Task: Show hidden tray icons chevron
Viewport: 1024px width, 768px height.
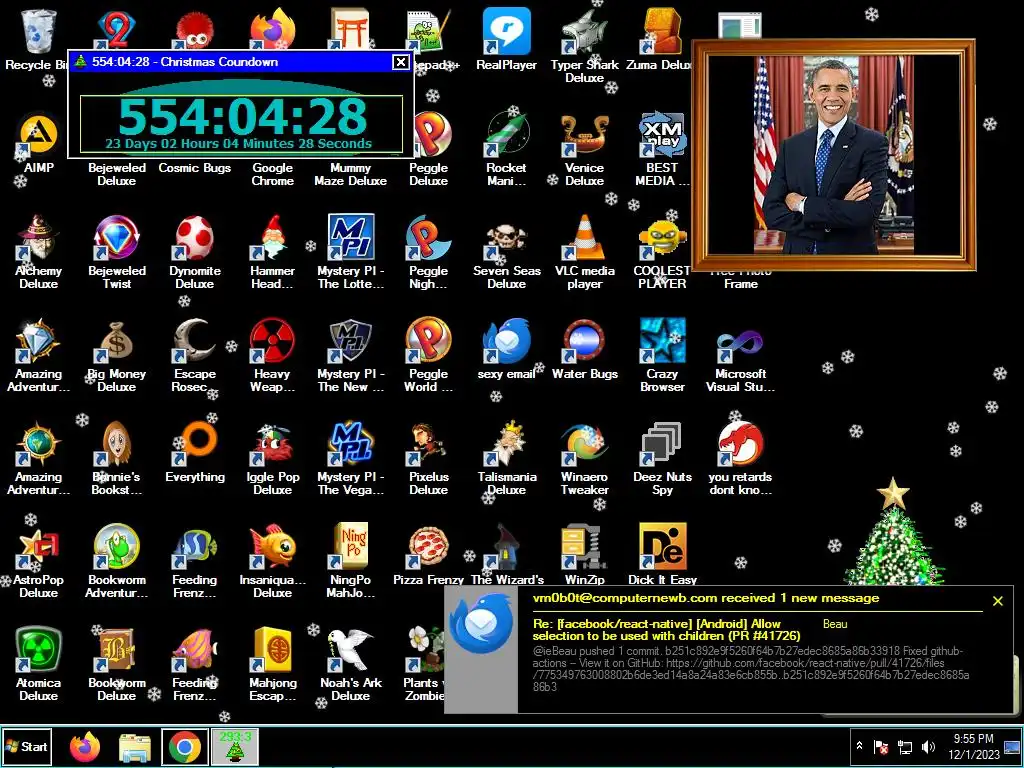Action: coord(859,746)
